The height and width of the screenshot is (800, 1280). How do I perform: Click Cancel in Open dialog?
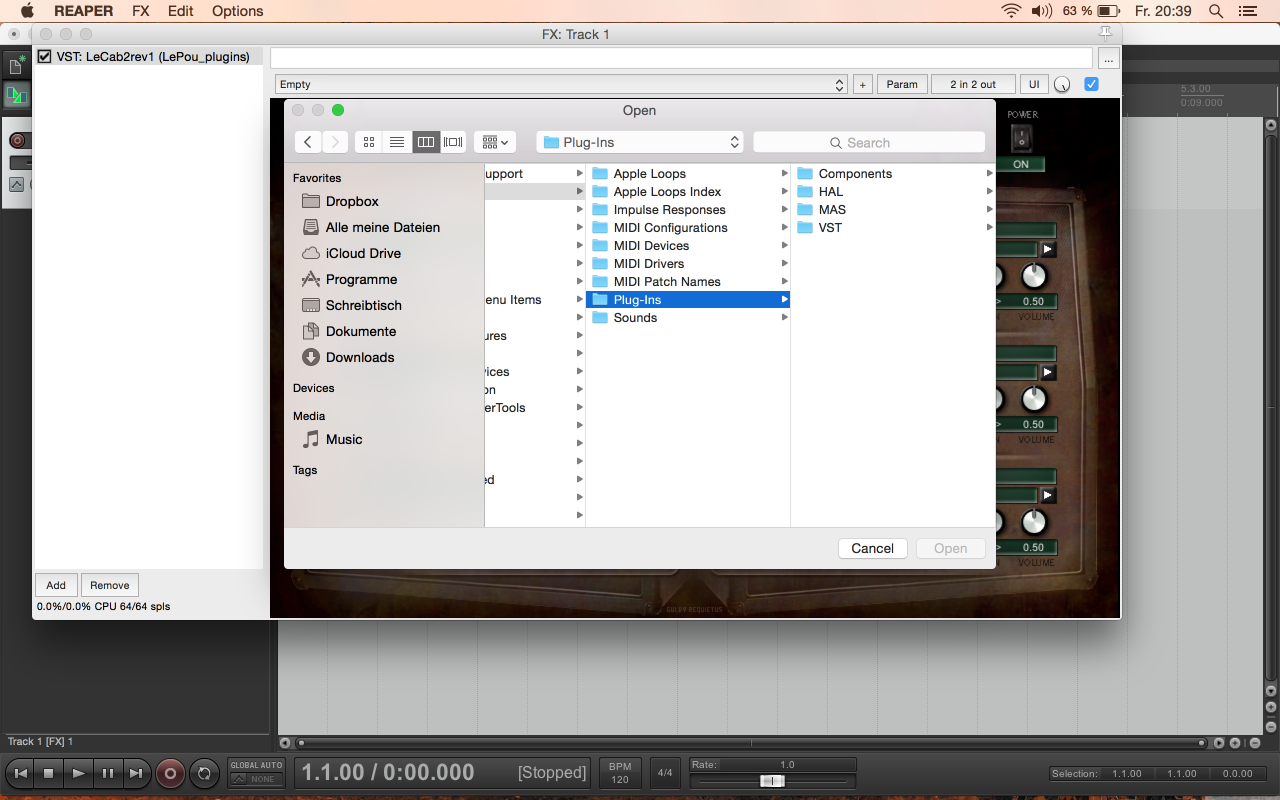click(x=872, y=548)
